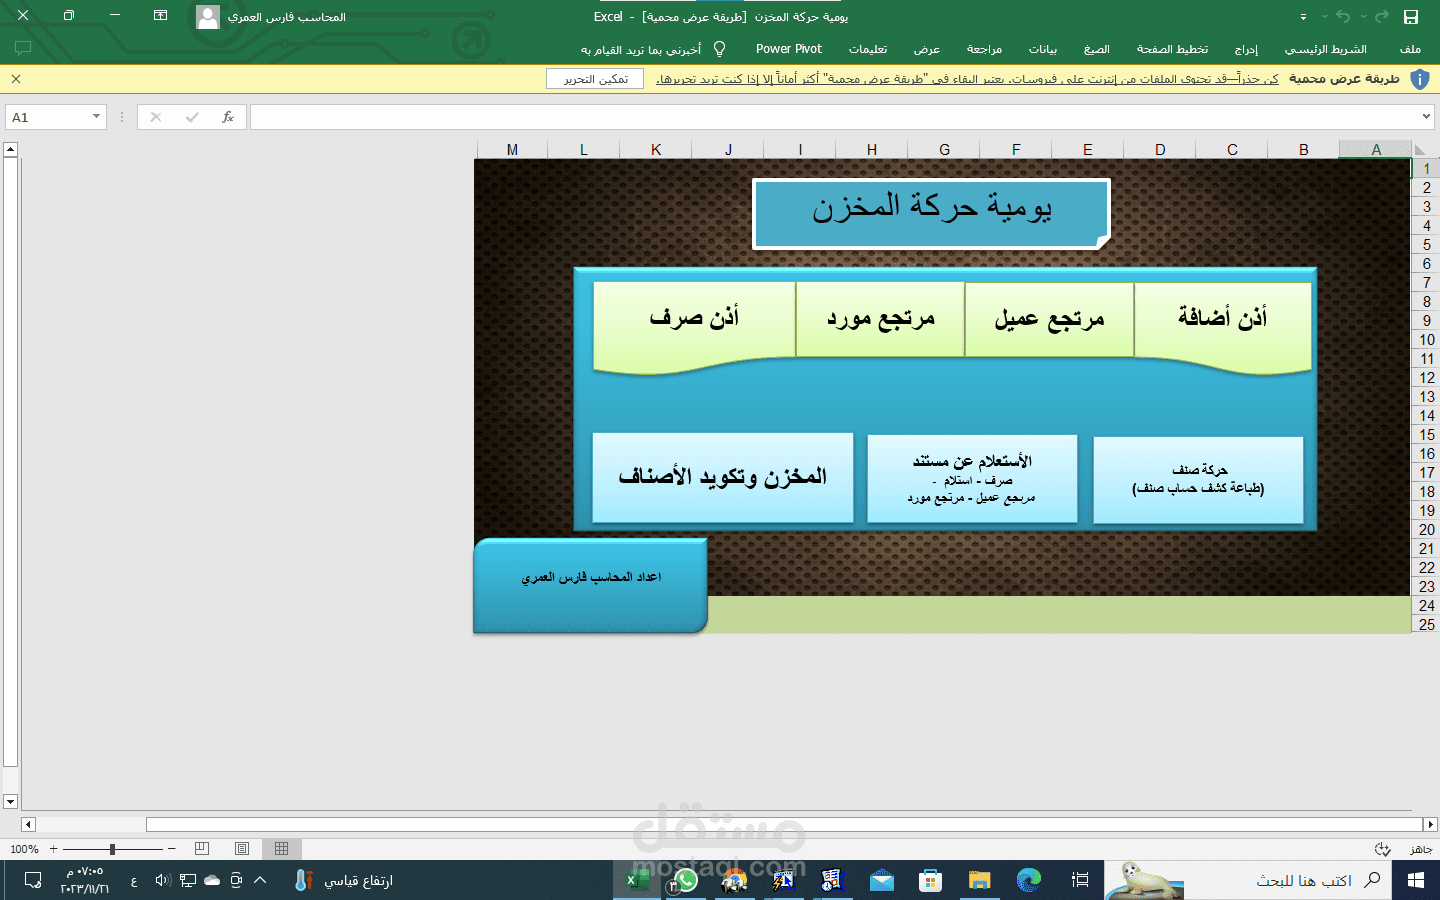Open the Name Box dropdown arrow
This screenshot has width=1440, height=900.
tap(96, 117)
